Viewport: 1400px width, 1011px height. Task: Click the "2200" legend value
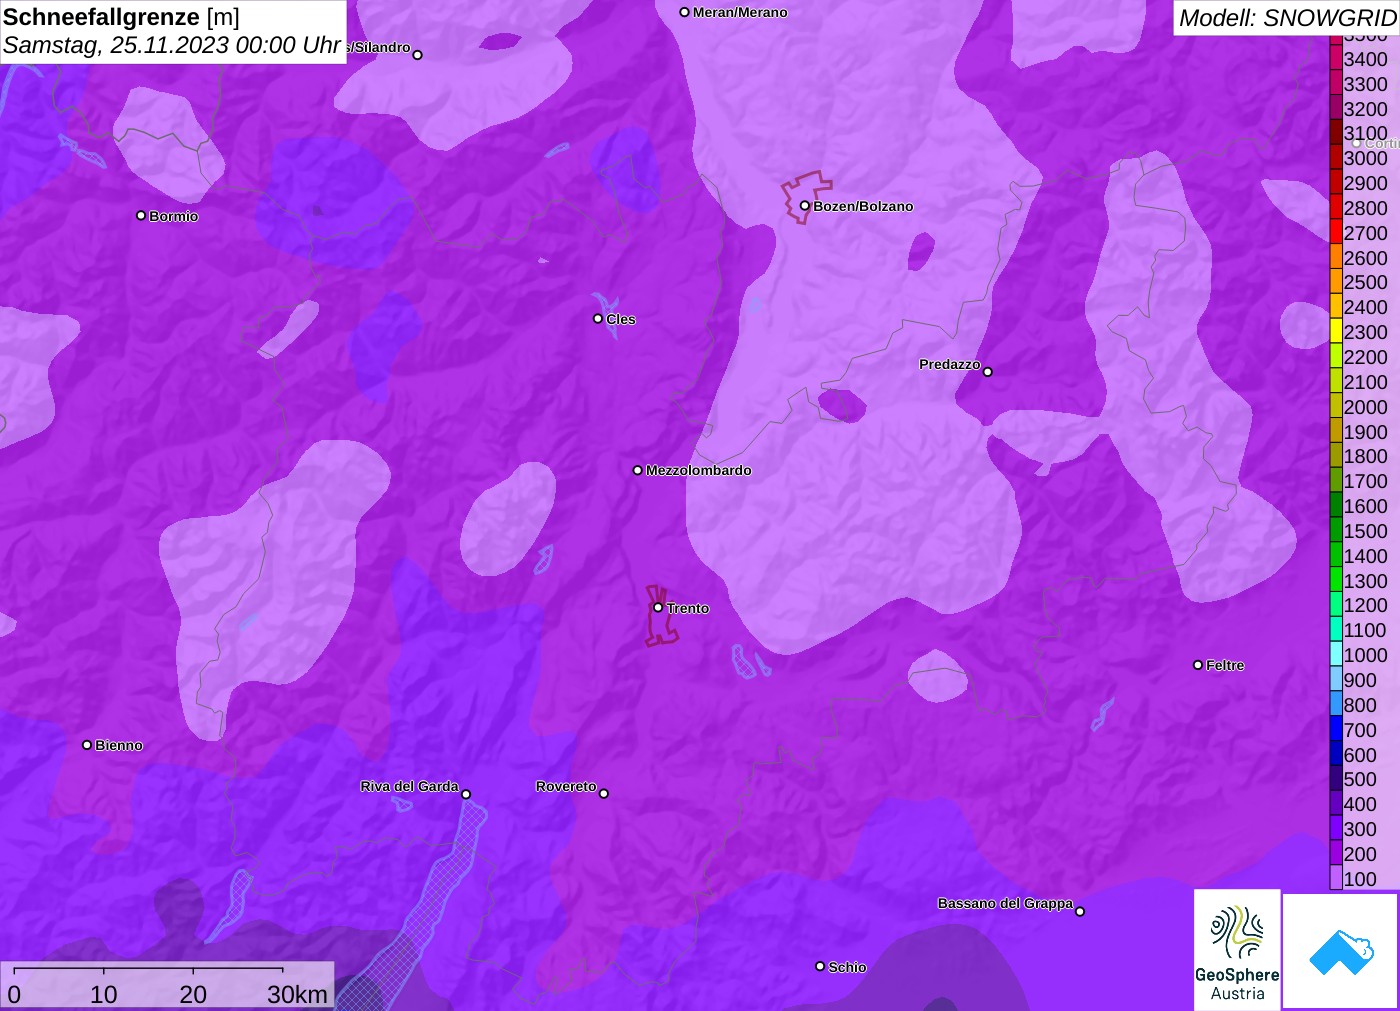click(1365, 357)
